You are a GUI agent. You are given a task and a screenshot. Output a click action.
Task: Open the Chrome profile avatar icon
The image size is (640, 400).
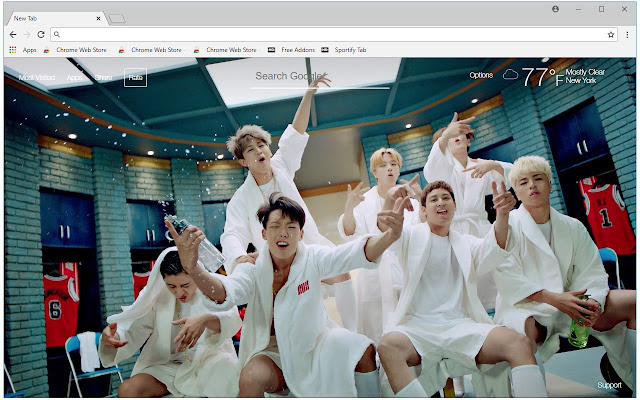[556, 9]
